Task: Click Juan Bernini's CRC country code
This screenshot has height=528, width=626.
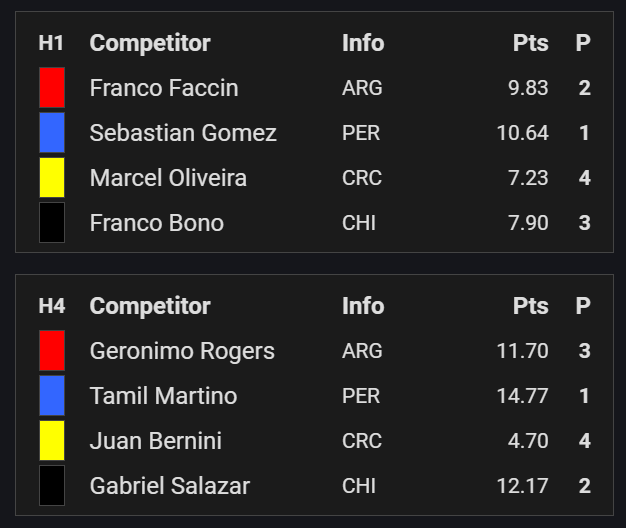Action: point(362,441)
